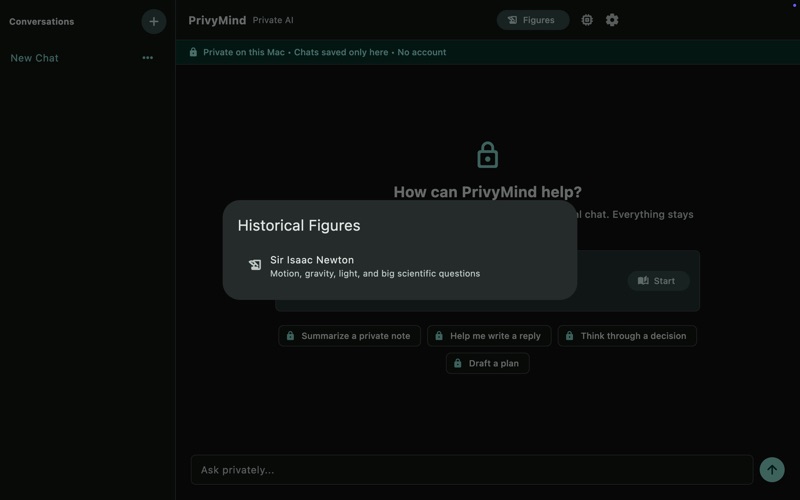This screenshot has height=500, width=800.
Task: Open the New Chat options ellipsis
Action: [147, 58]
